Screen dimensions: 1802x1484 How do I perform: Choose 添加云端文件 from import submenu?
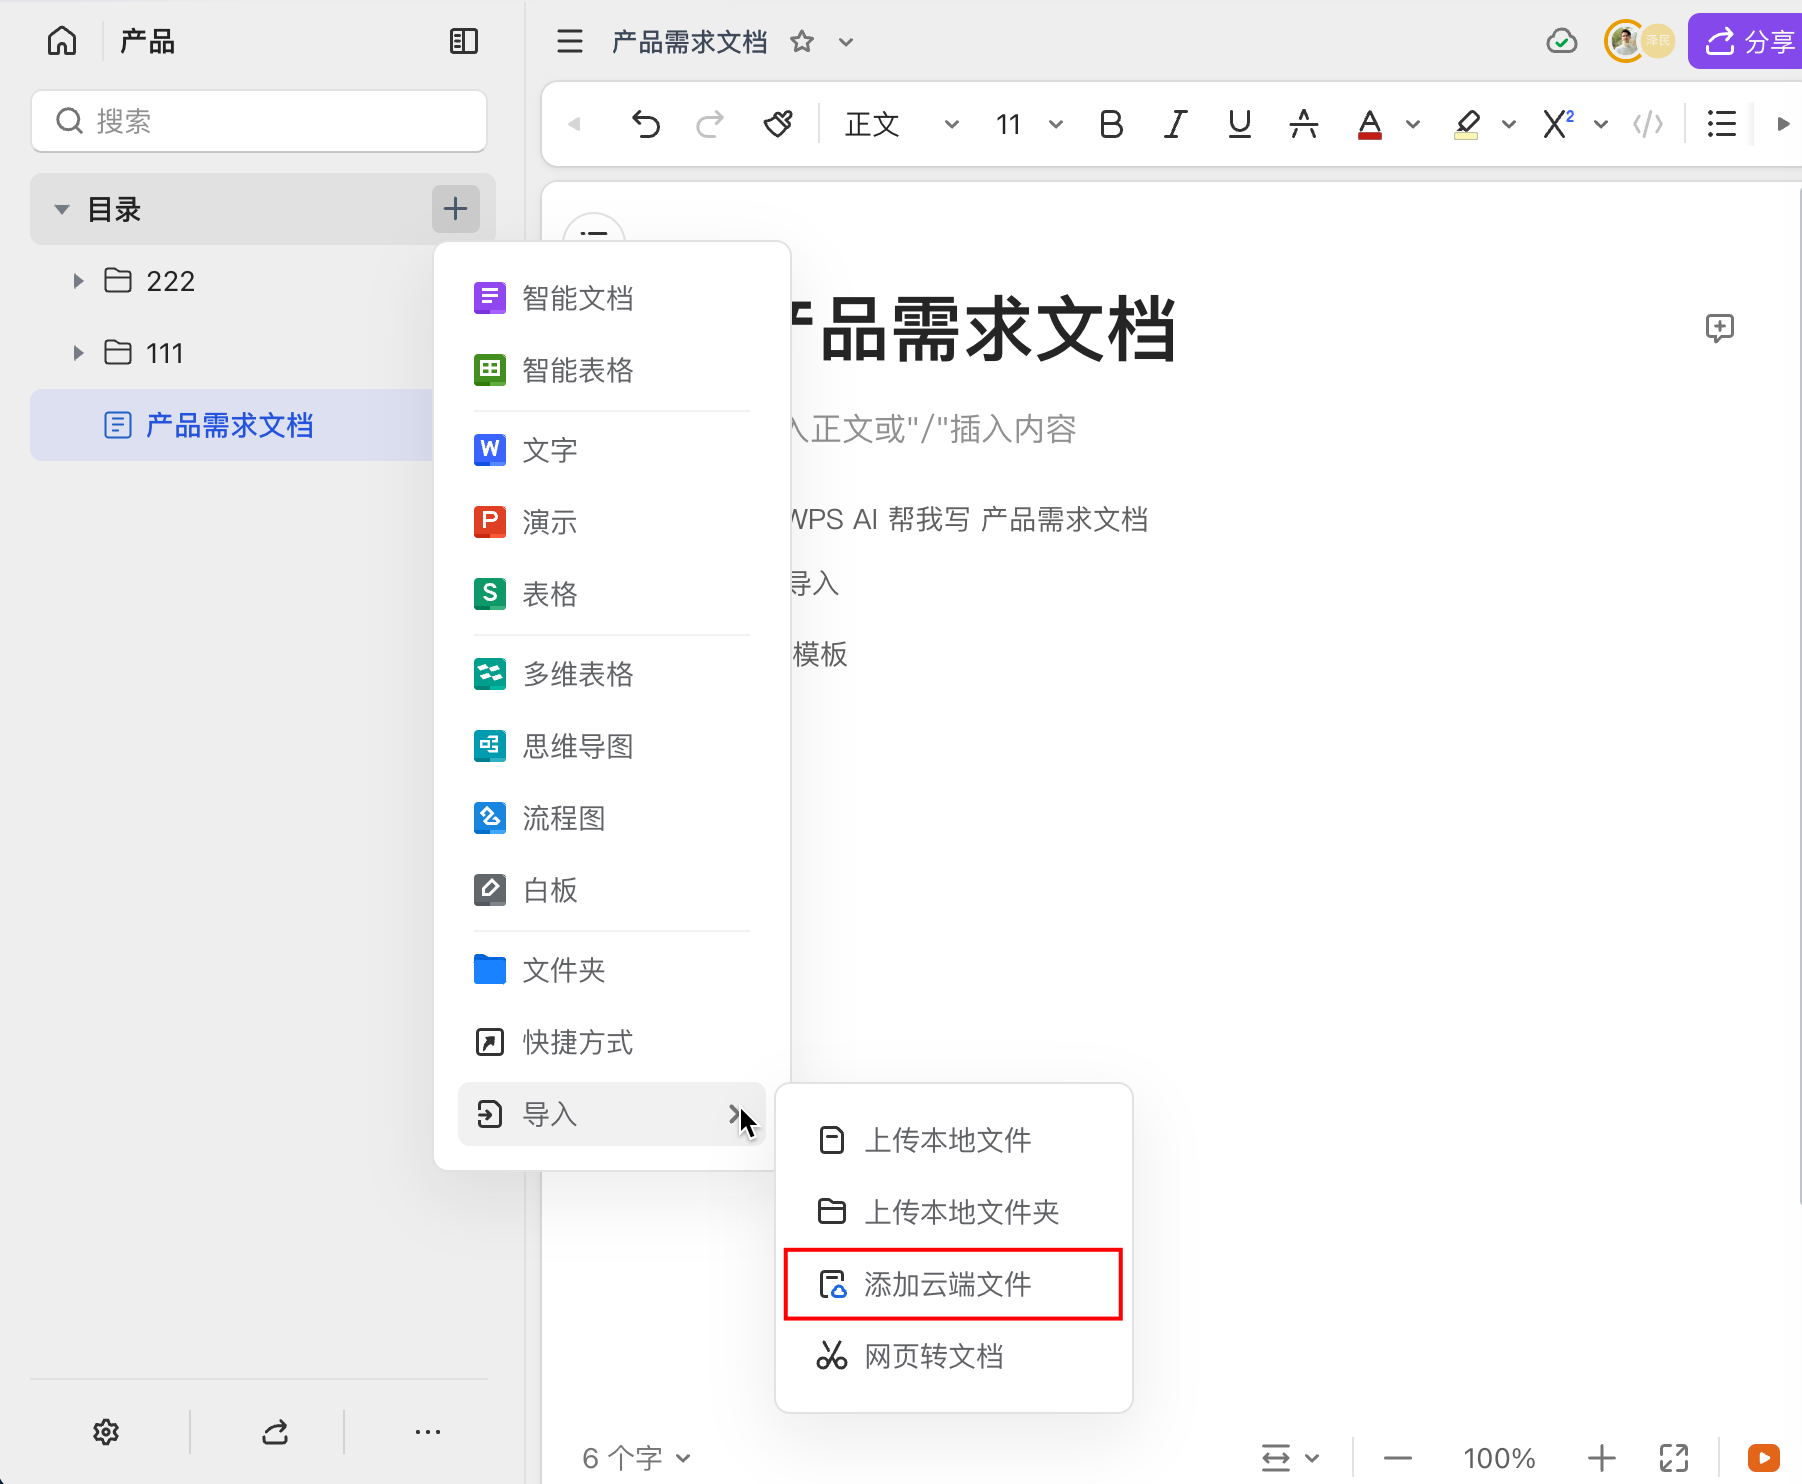click(x=954, y=1284)
